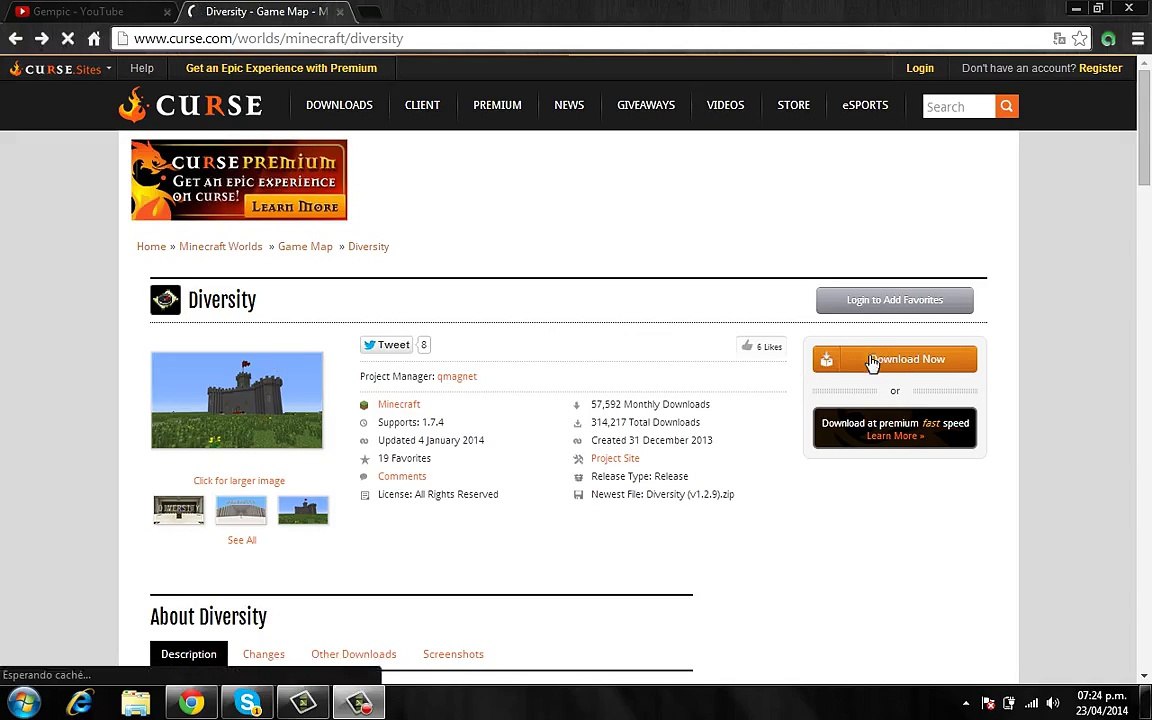This screenshot has width=1152, height=720.
Task: Open the NEWS menu item
Action: coord(569,105)
